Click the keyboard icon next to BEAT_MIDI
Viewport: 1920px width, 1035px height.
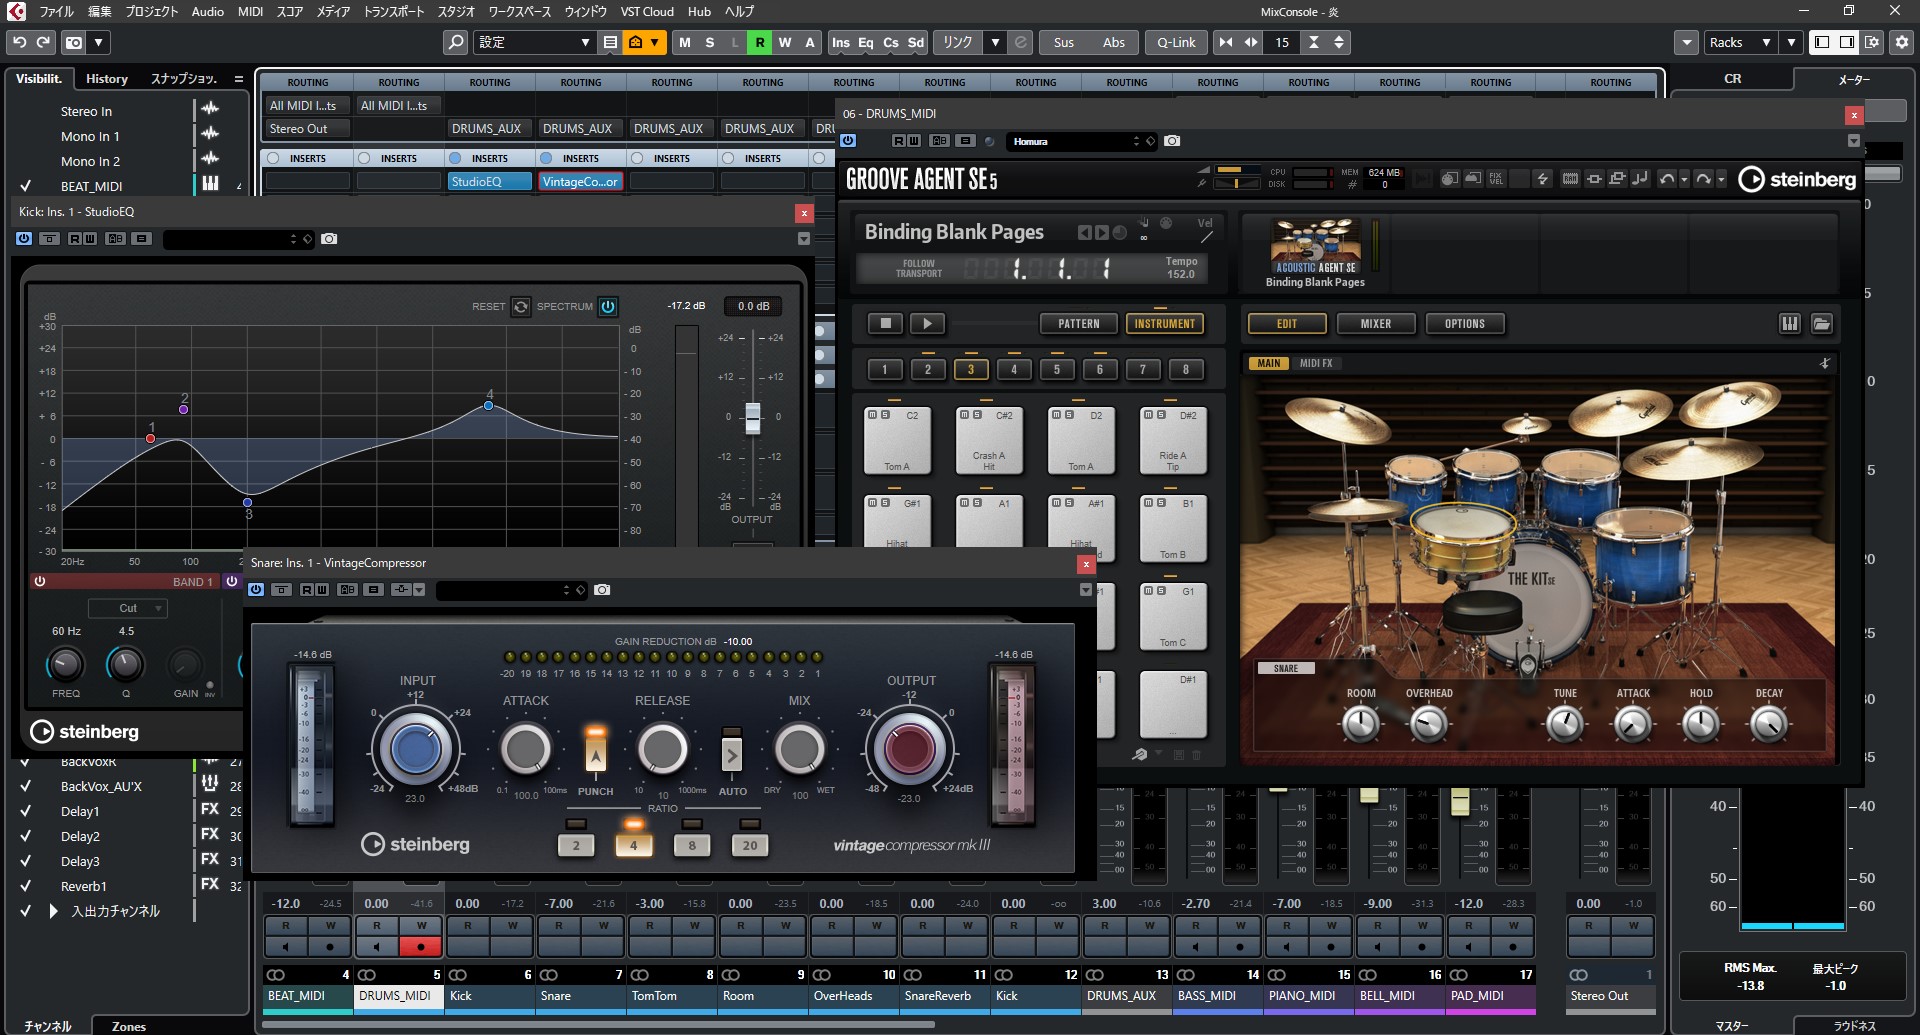pos(210,183)
